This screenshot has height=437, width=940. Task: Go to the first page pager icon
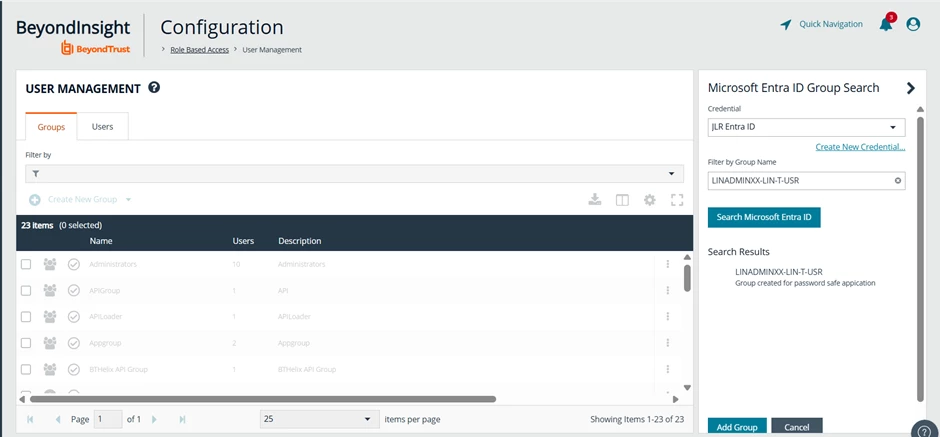(30, 420)
